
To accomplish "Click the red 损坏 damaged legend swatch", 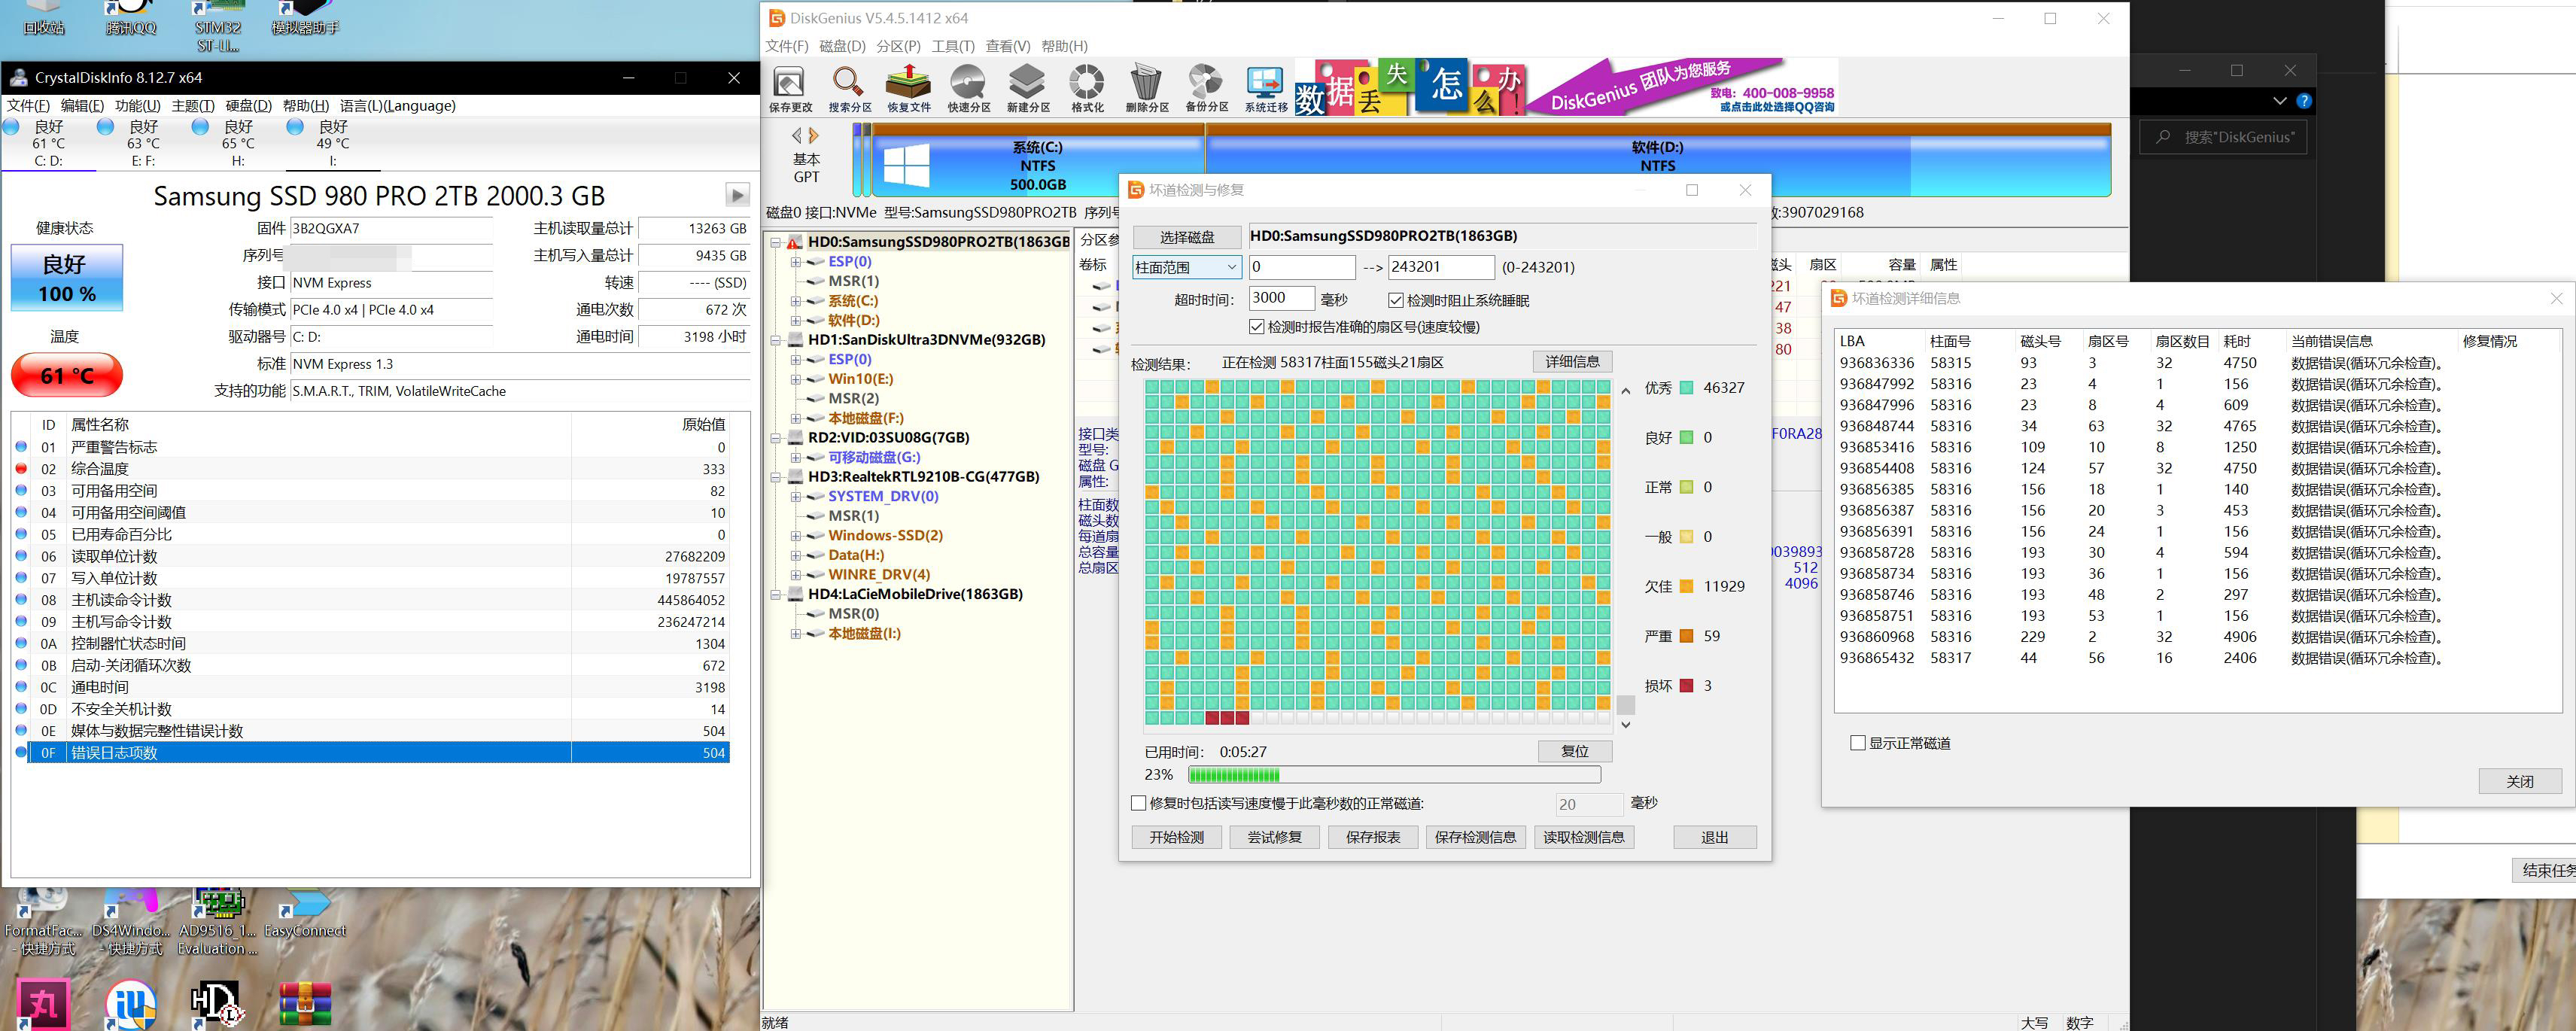I will pos(1686,686).
